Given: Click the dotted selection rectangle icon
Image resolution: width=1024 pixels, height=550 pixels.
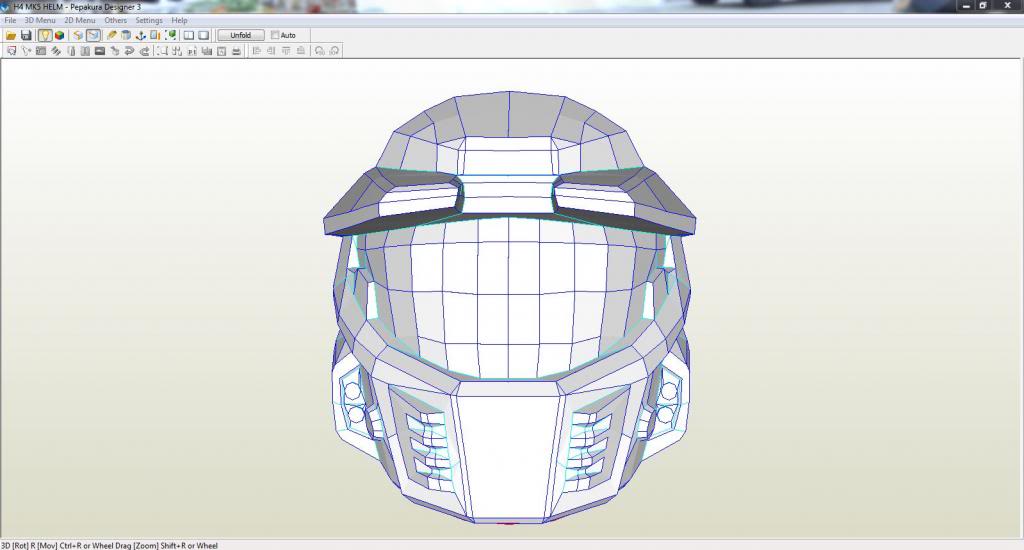Looking at the screenshot, I should (161, 51).
